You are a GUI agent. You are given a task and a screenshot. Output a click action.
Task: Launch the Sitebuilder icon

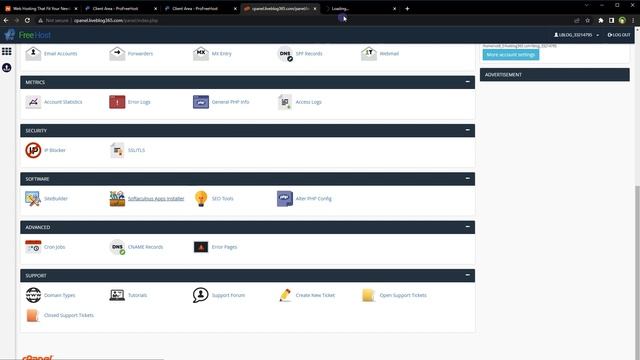[x=33, y=199]
